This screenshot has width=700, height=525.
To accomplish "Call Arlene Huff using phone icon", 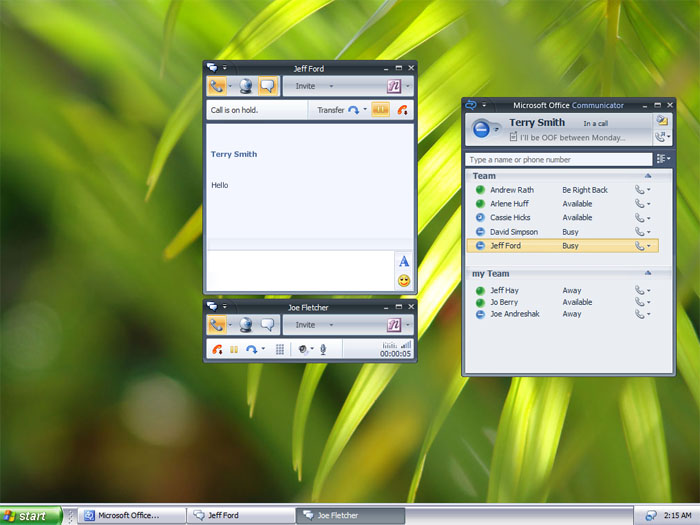I will pyautogui.click(x=640, y=204).
